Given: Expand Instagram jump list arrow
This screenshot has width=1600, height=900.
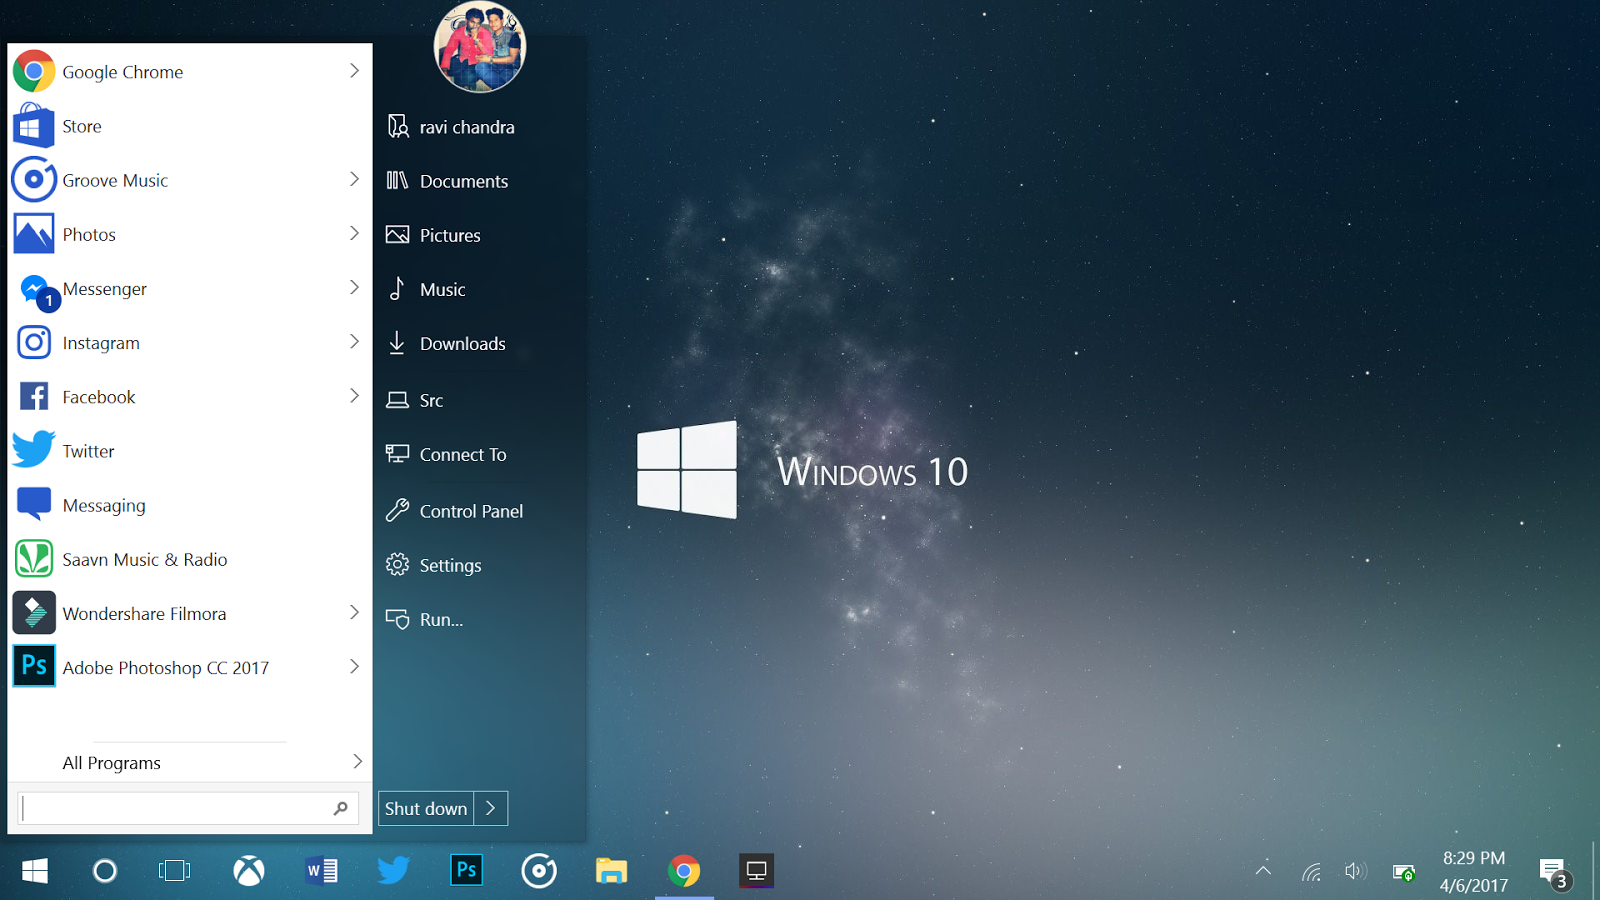Looking at the screenshot, I should tap(354, 341).
